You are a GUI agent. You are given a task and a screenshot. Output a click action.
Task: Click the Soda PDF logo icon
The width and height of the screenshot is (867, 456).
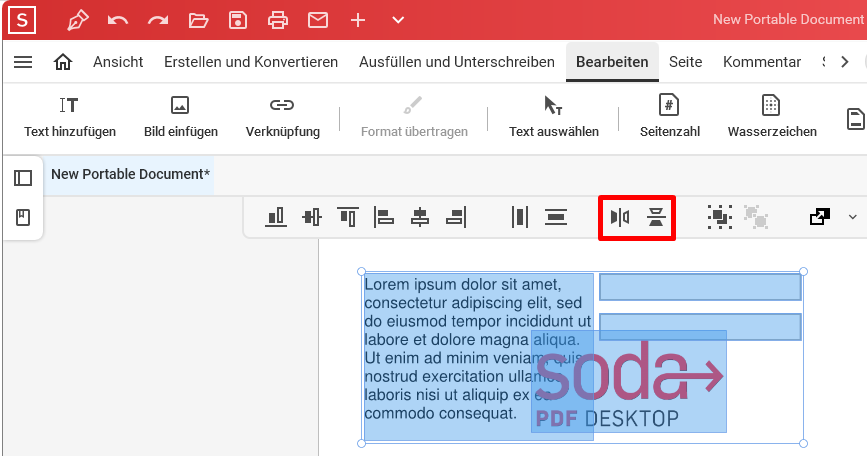[x=22, y=20]
